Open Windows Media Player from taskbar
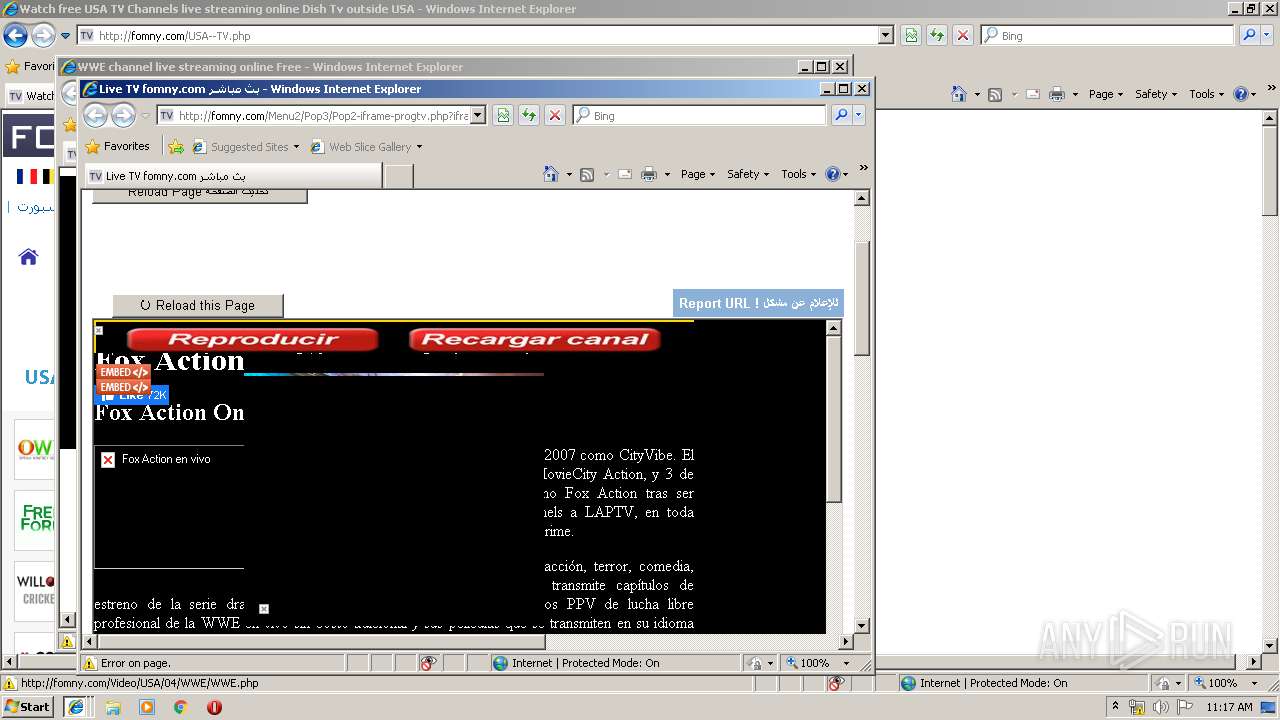 coord(147,707)
